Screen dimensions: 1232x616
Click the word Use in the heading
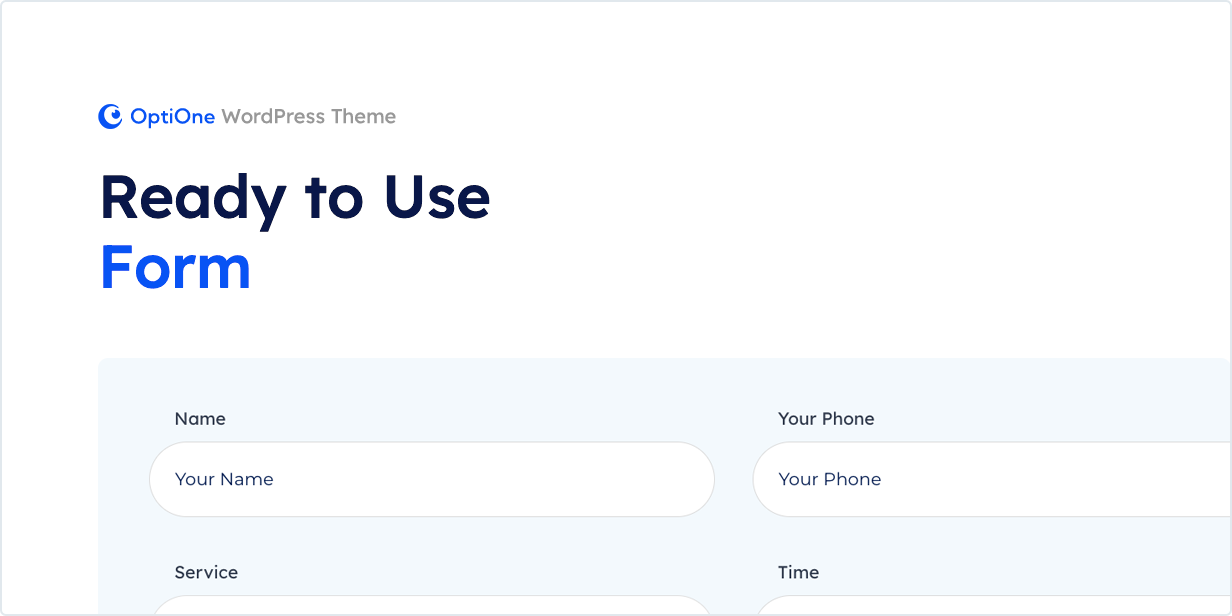click(x=437, y=198)
